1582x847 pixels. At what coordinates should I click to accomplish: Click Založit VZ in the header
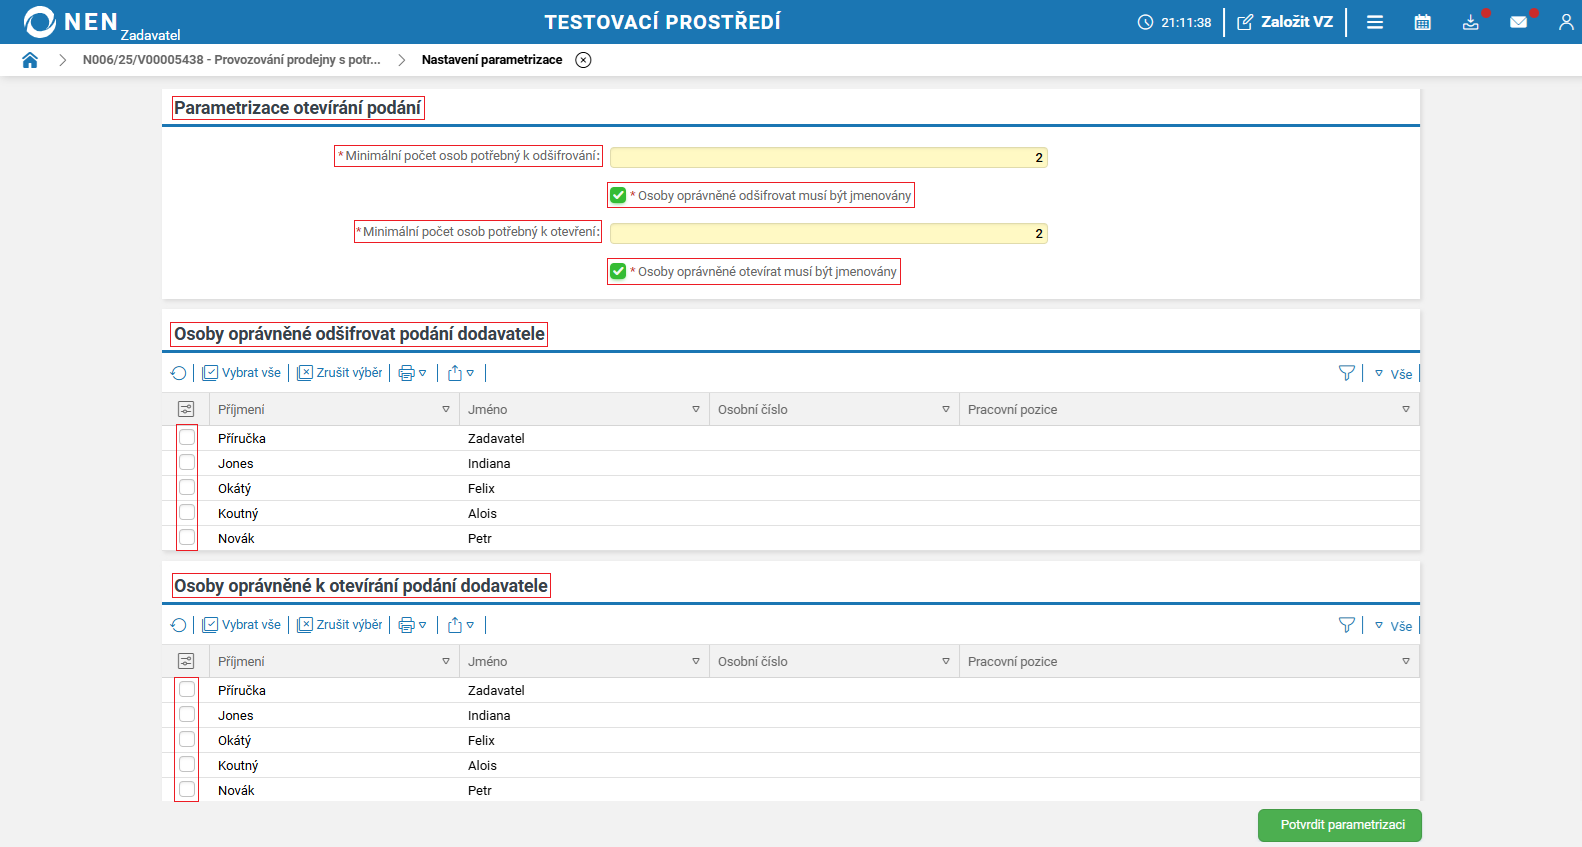pos(1285,22)
